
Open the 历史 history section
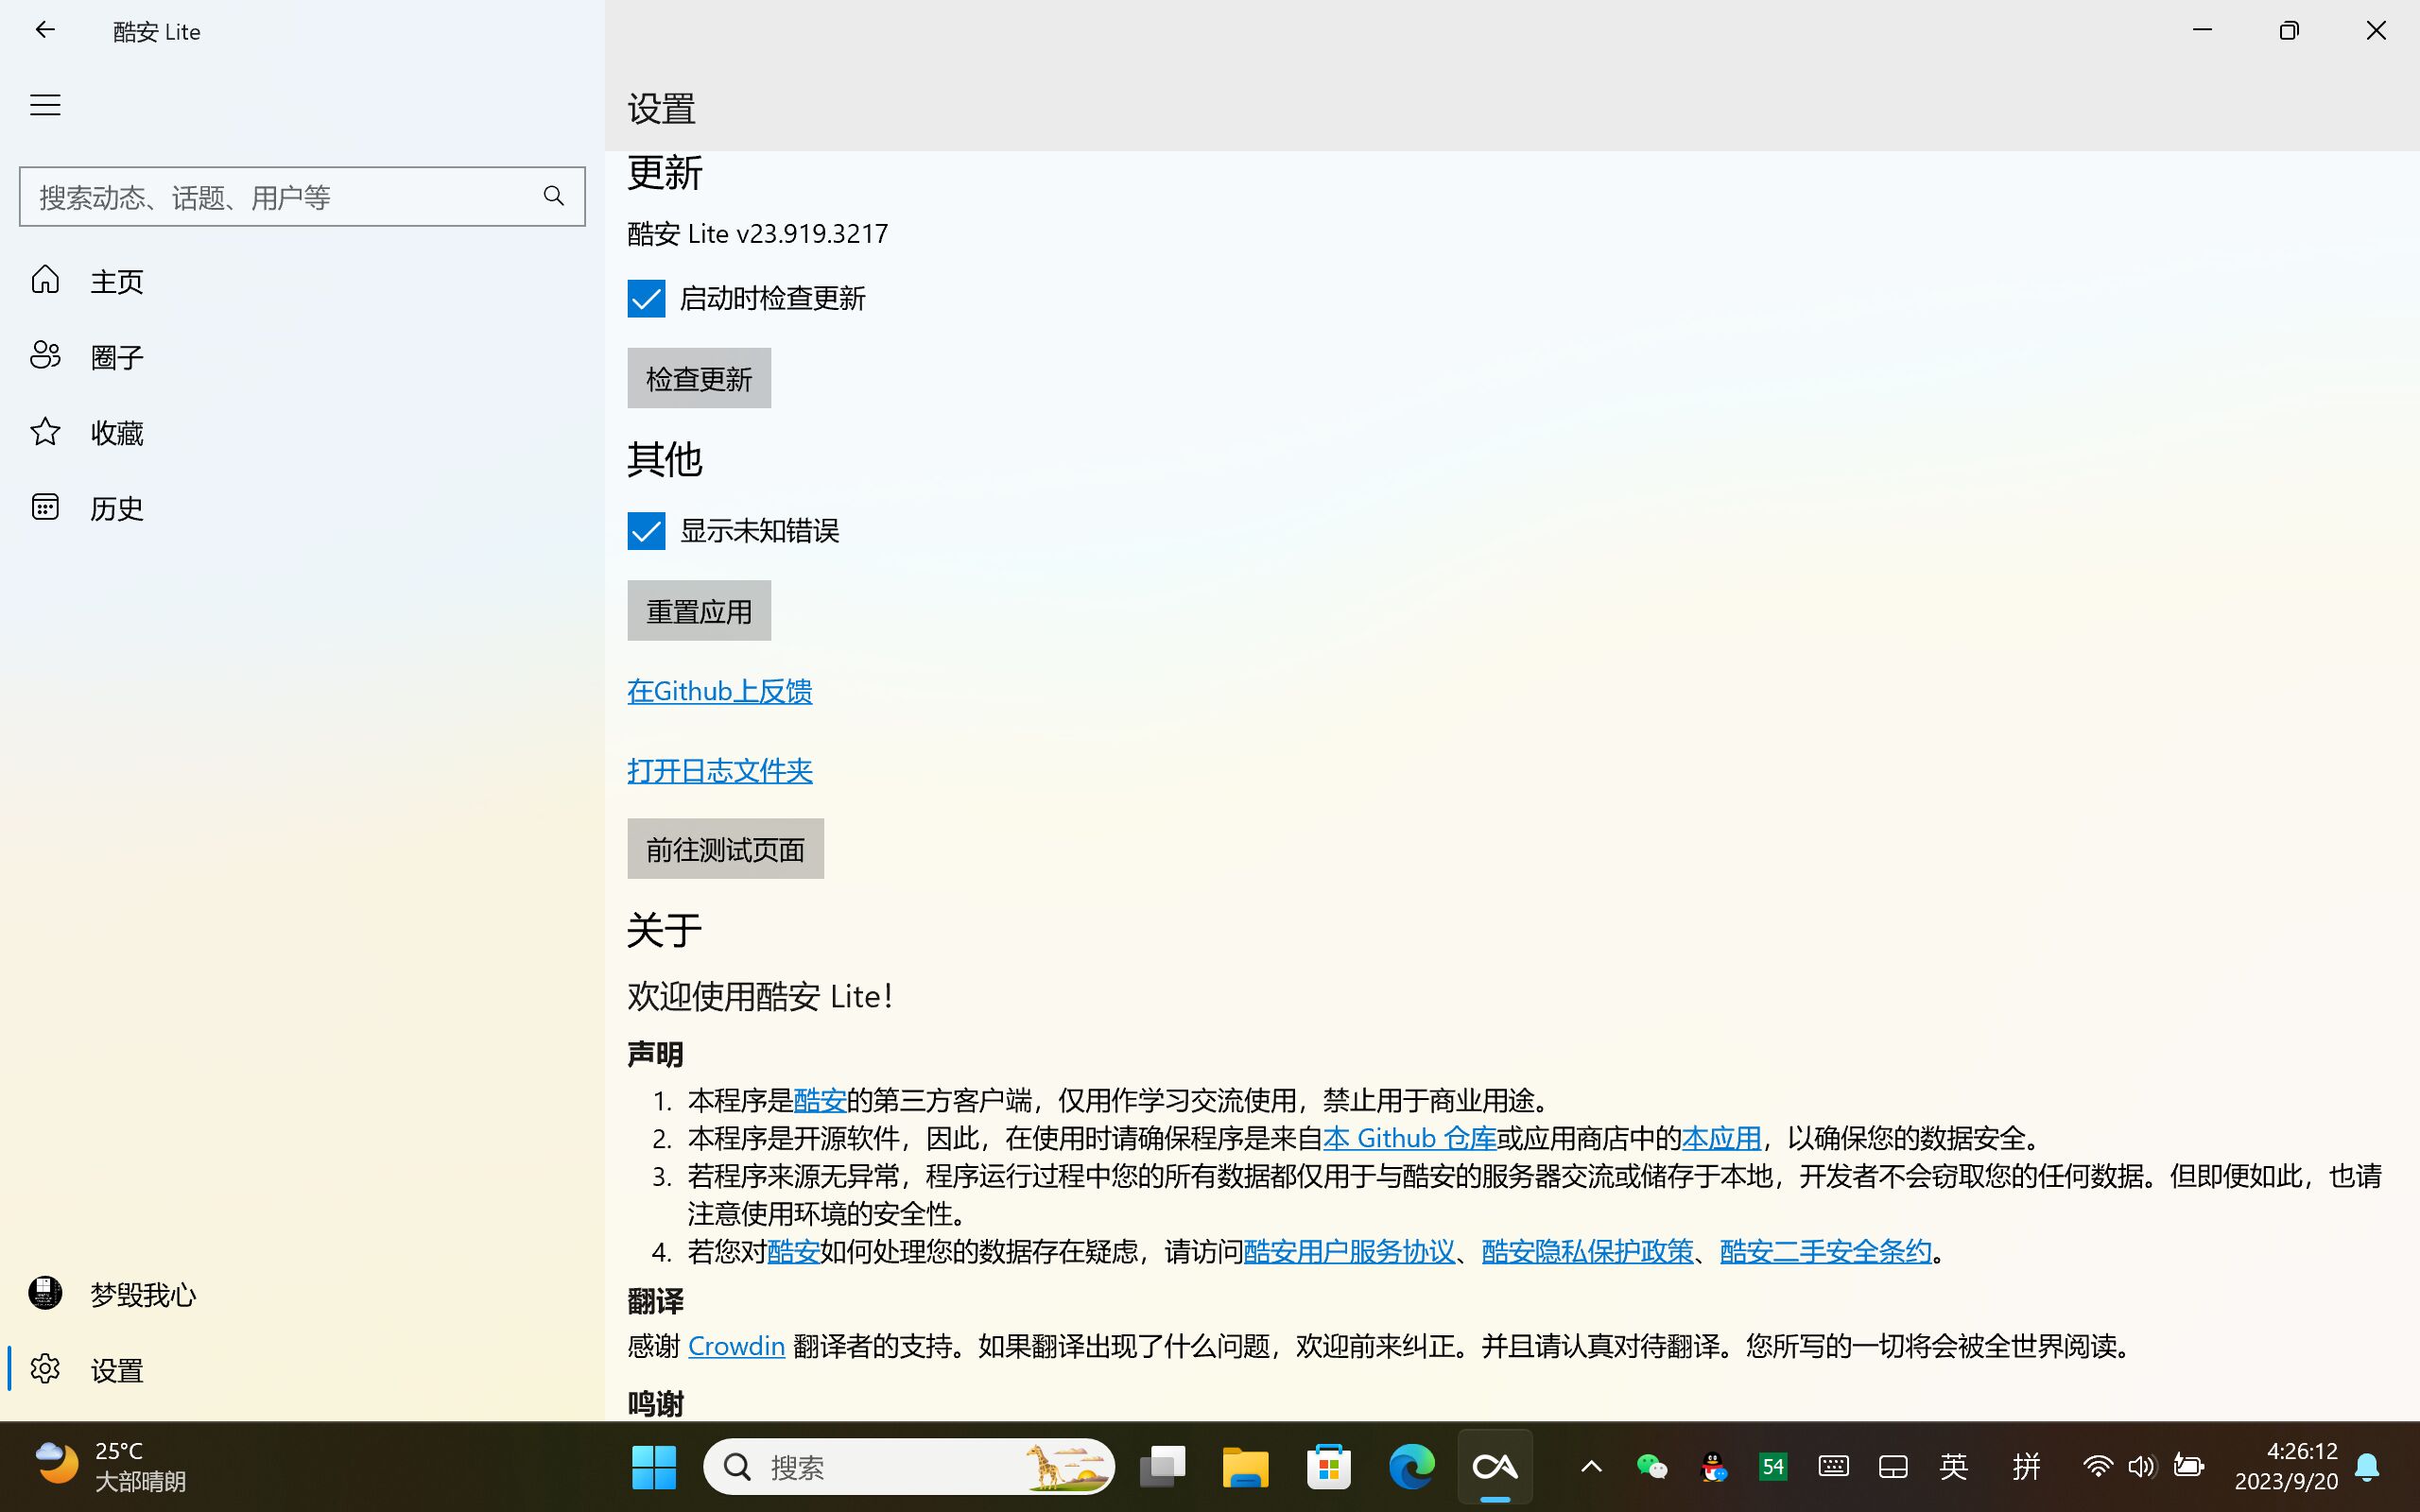(x=302, y=507)
